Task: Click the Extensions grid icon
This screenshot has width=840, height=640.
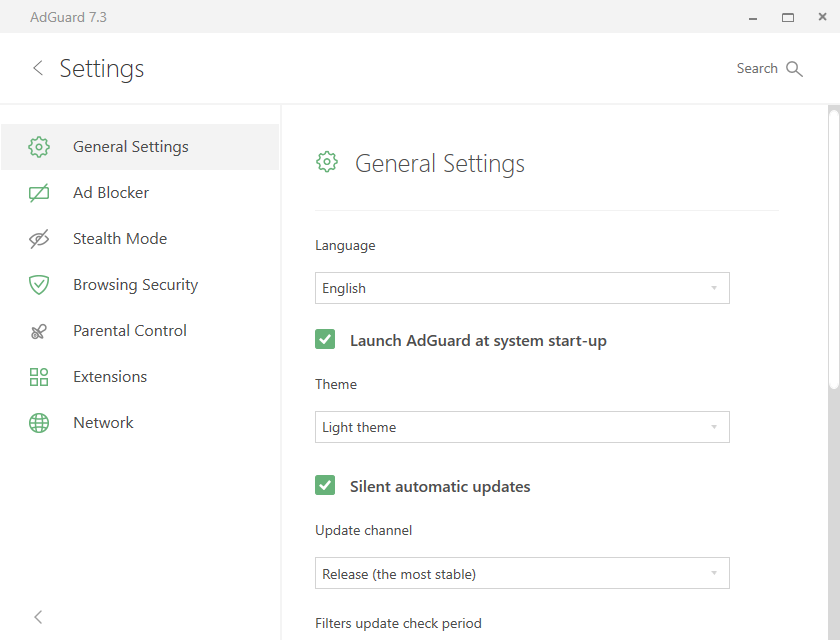Action: 39,377
